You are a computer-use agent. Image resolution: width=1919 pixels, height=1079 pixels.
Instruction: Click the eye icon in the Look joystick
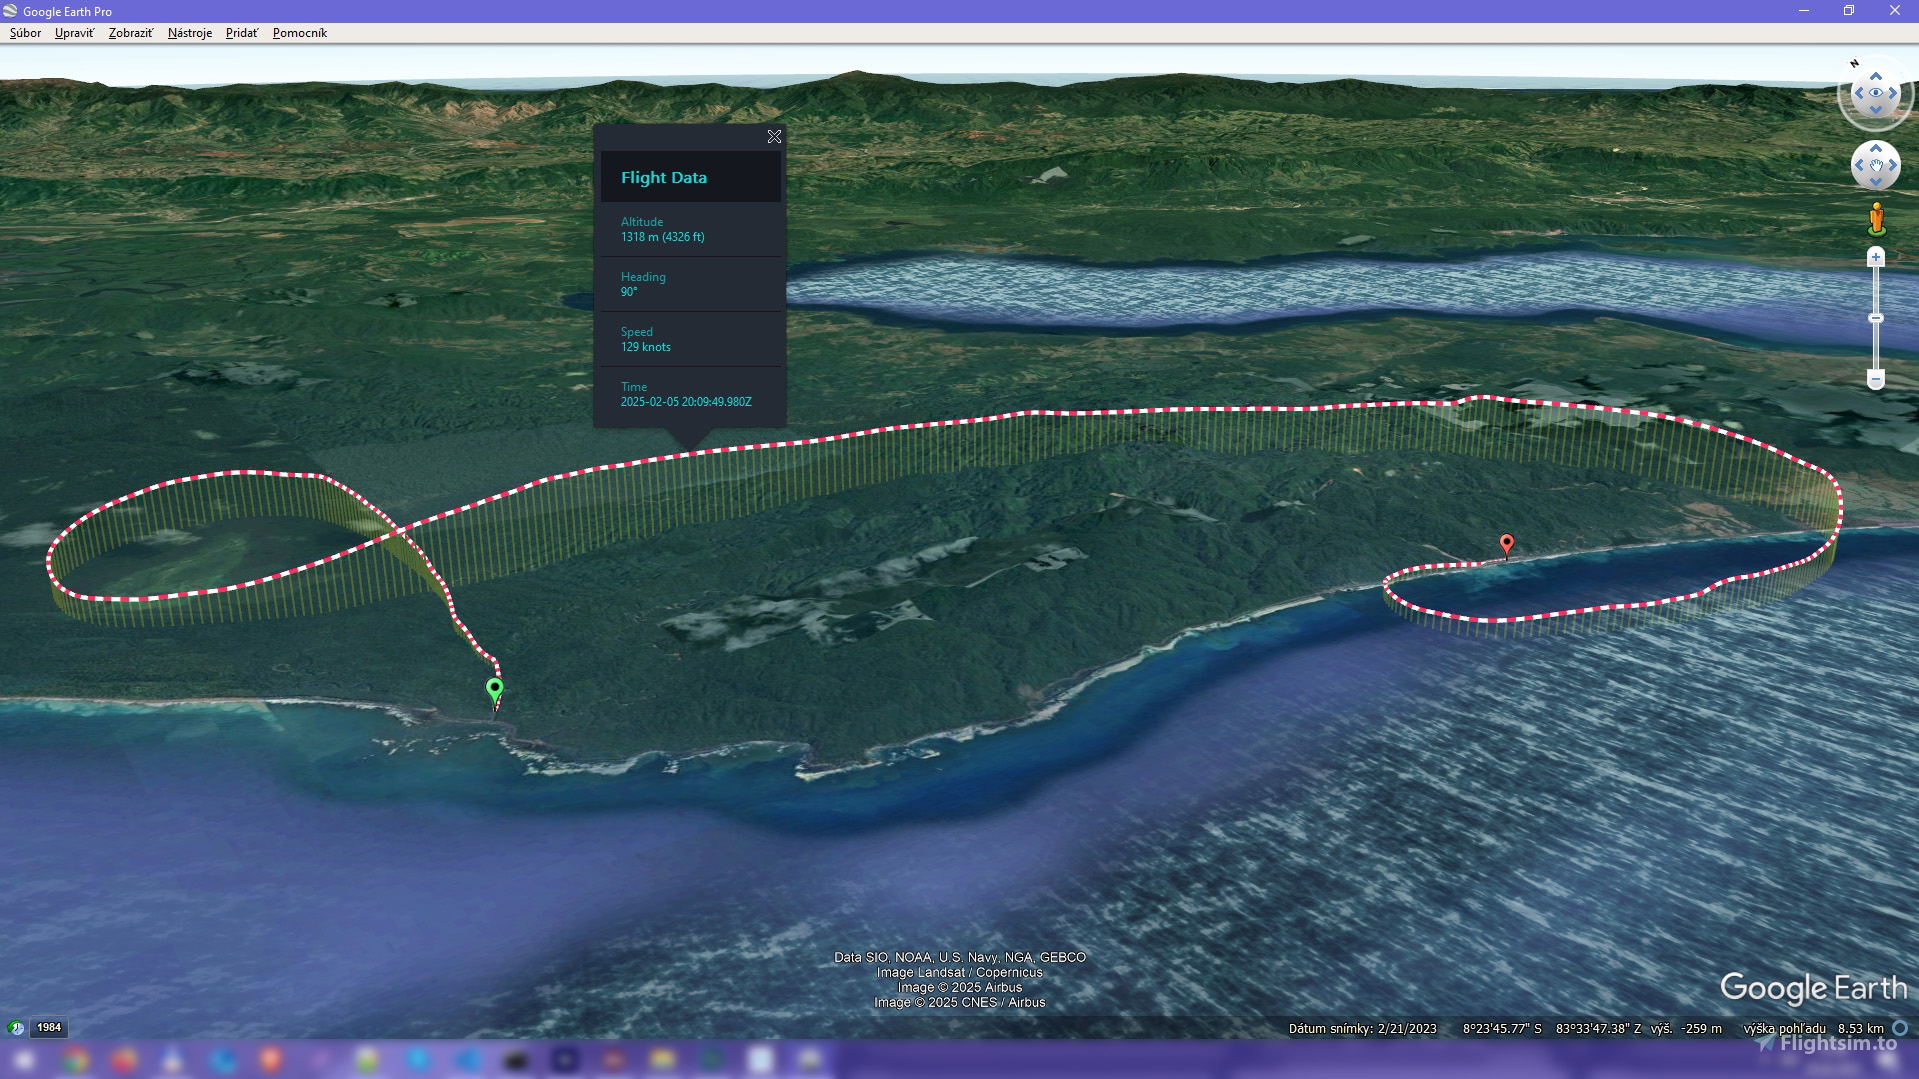[1876, 91]
